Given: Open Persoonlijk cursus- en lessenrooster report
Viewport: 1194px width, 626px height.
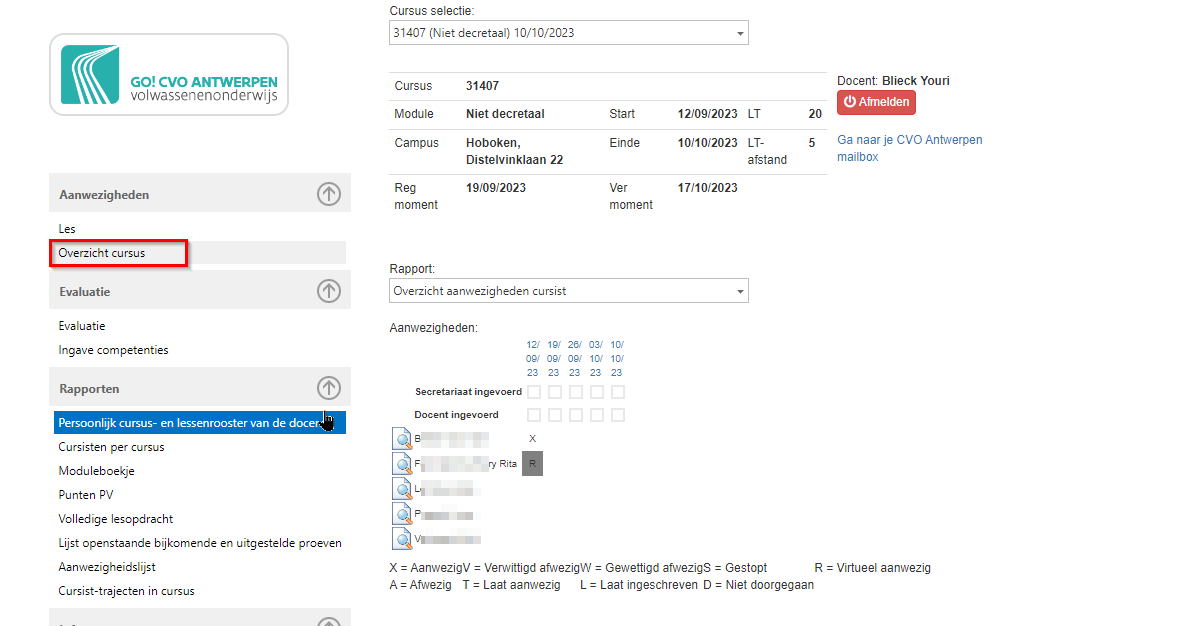Looking at the screenshot, I should point(200,423).
